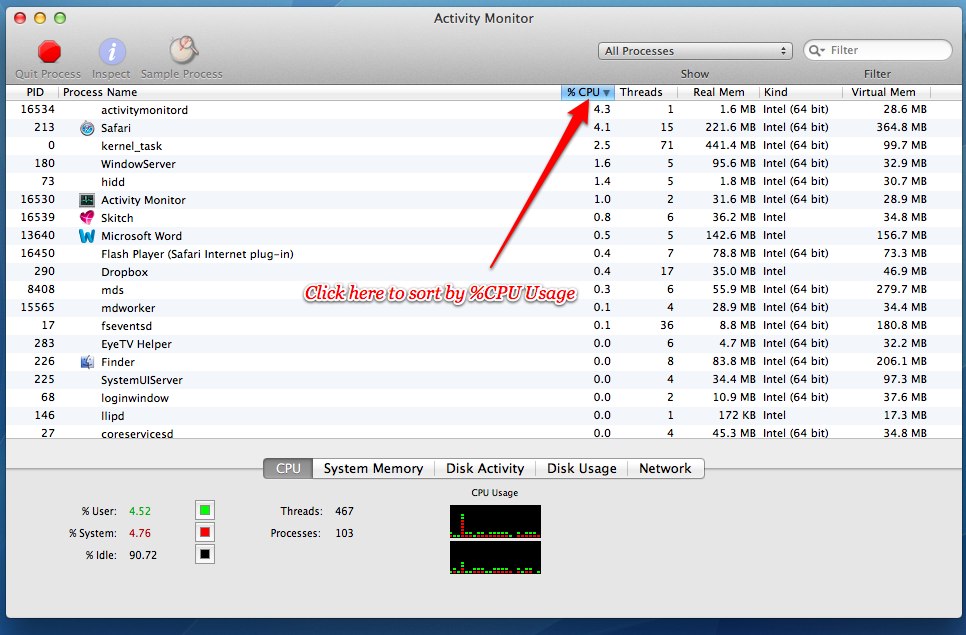Image resolution: width=966 pixels, height=635 pixels.
Task: Click the red Quit Process stop icon
Action: coord(49,51)
